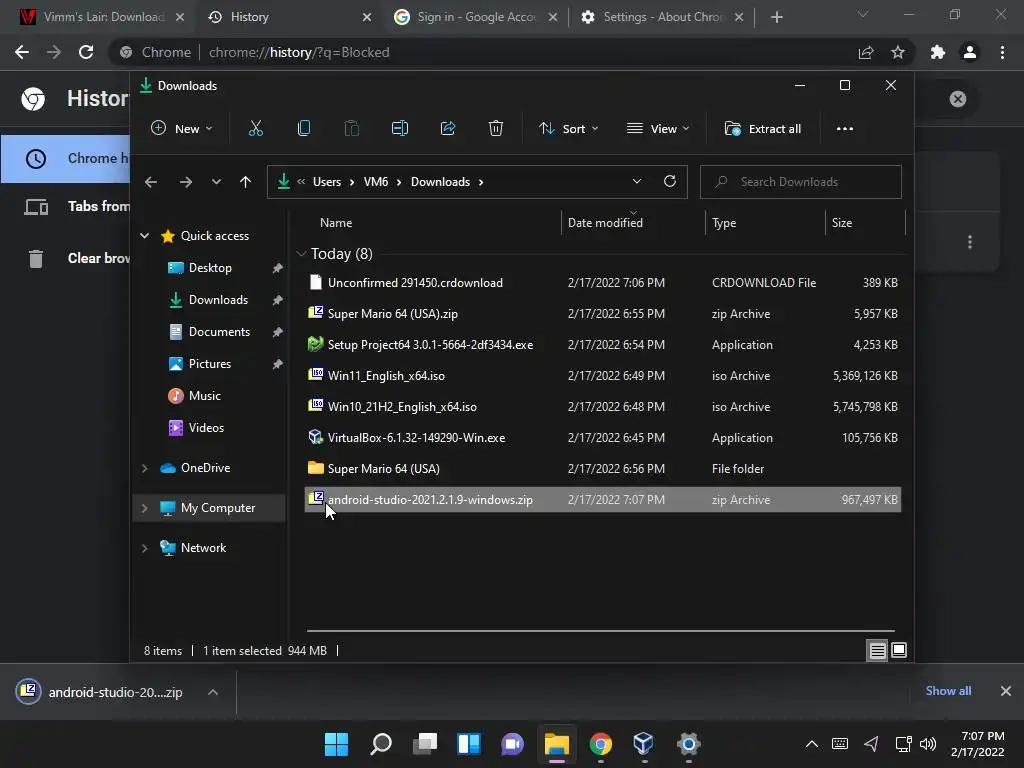Refresh the Downloads folder view
Viewport: 1024px width, 768px height.
[669, 182]
